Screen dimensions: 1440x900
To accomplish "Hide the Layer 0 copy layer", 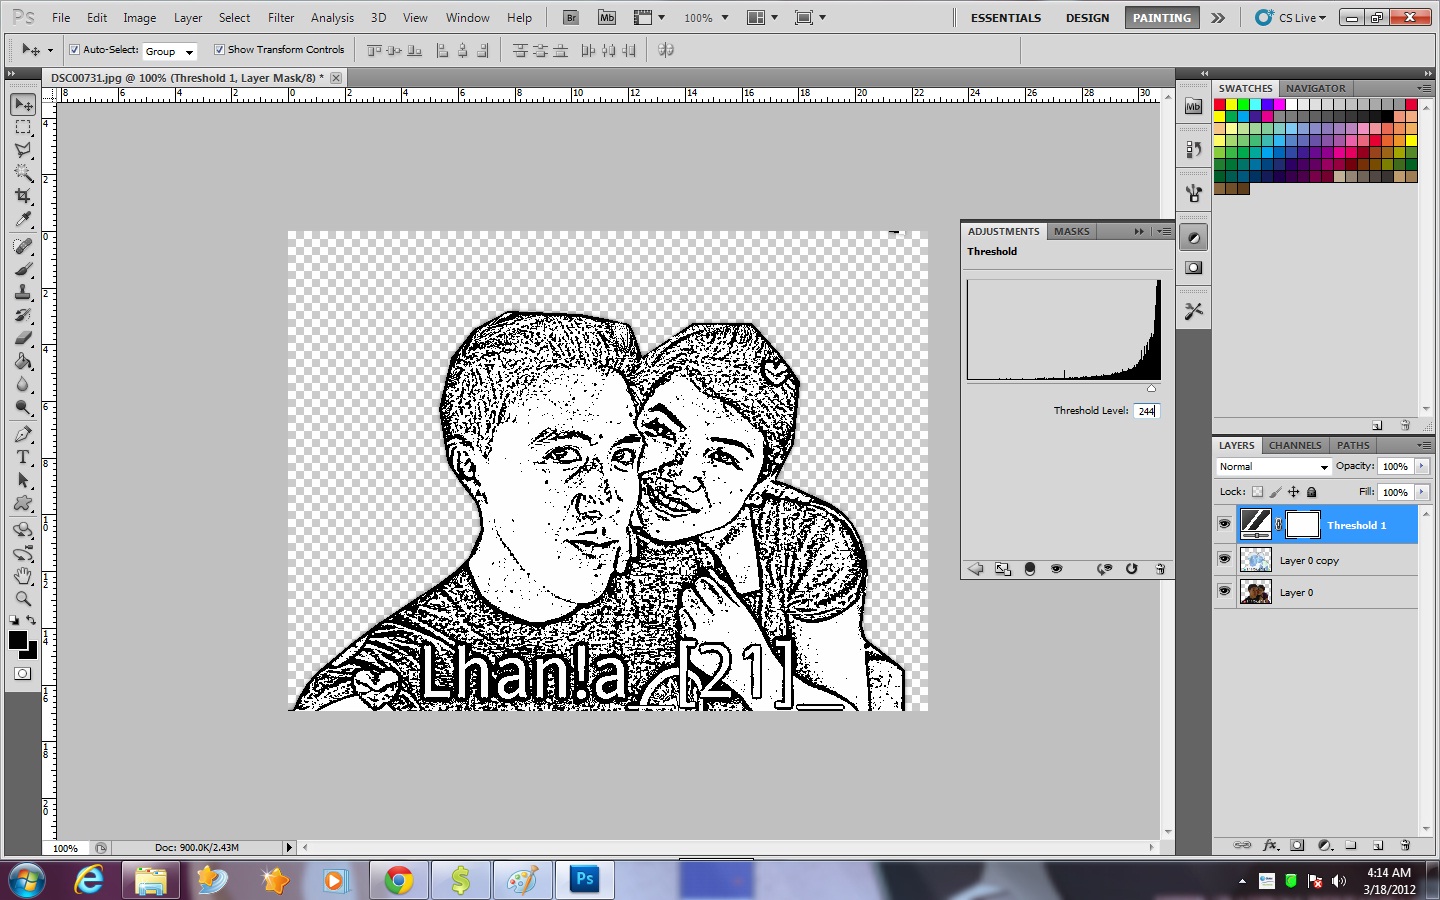I will pyautogui.click(x=1224, y=560).
